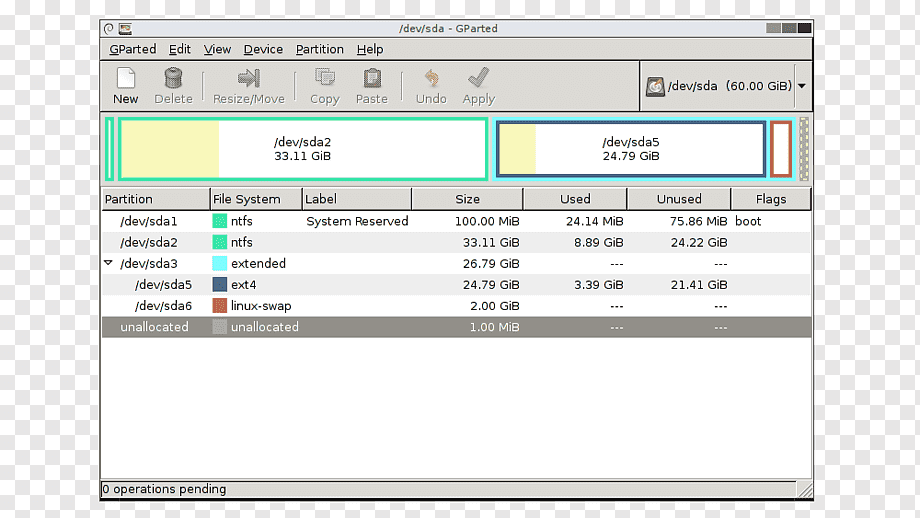The width and height of the screenshot is (920, 518).
Task: Open the Device menu
Action: pyautogui.click(x=263, y=49)
